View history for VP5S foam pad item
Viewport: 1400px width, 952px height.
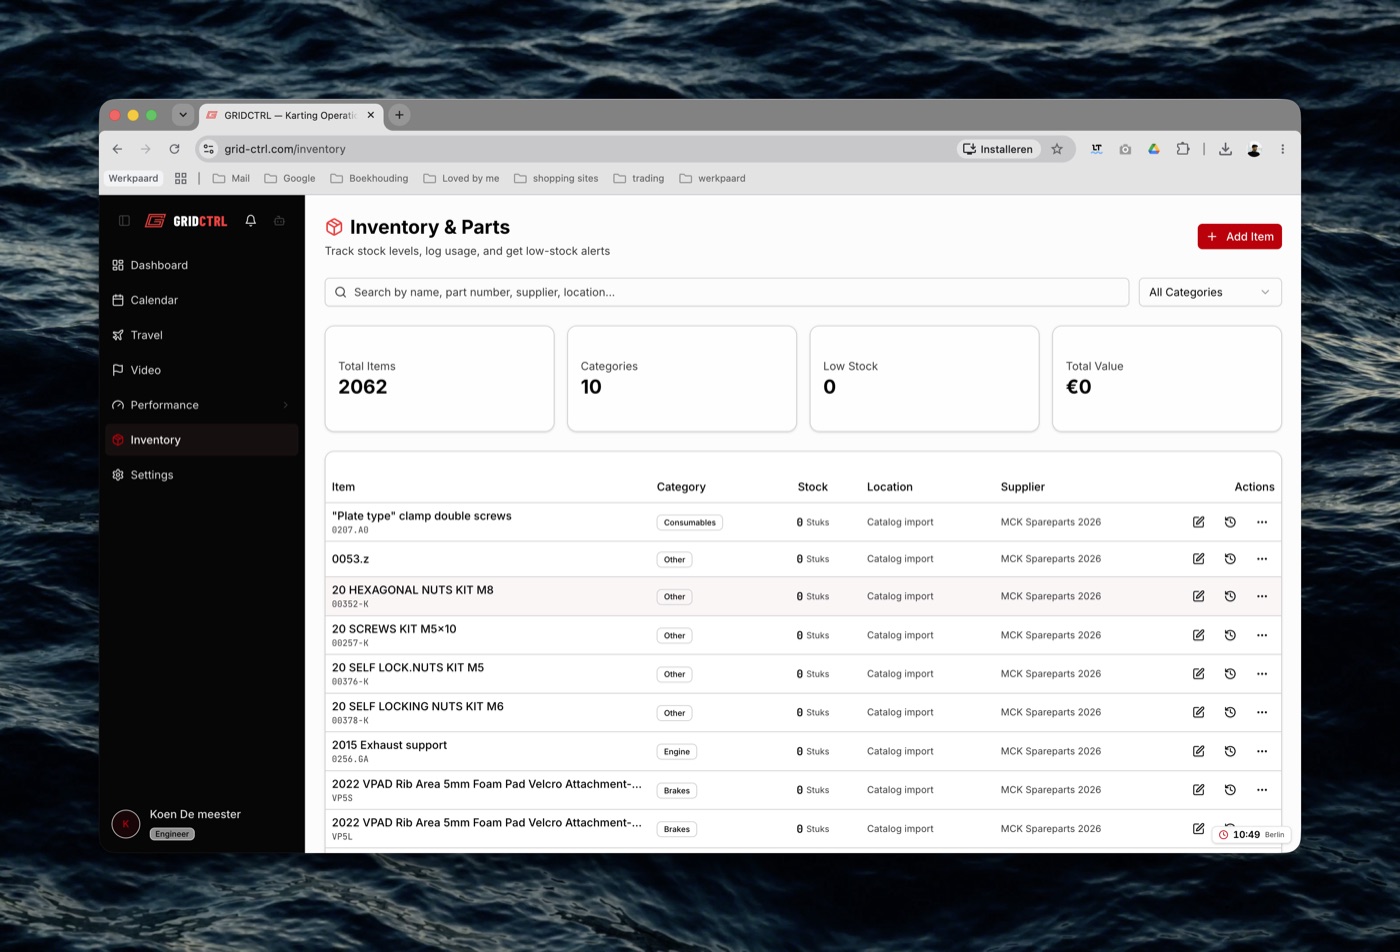tap(1230, 790)
